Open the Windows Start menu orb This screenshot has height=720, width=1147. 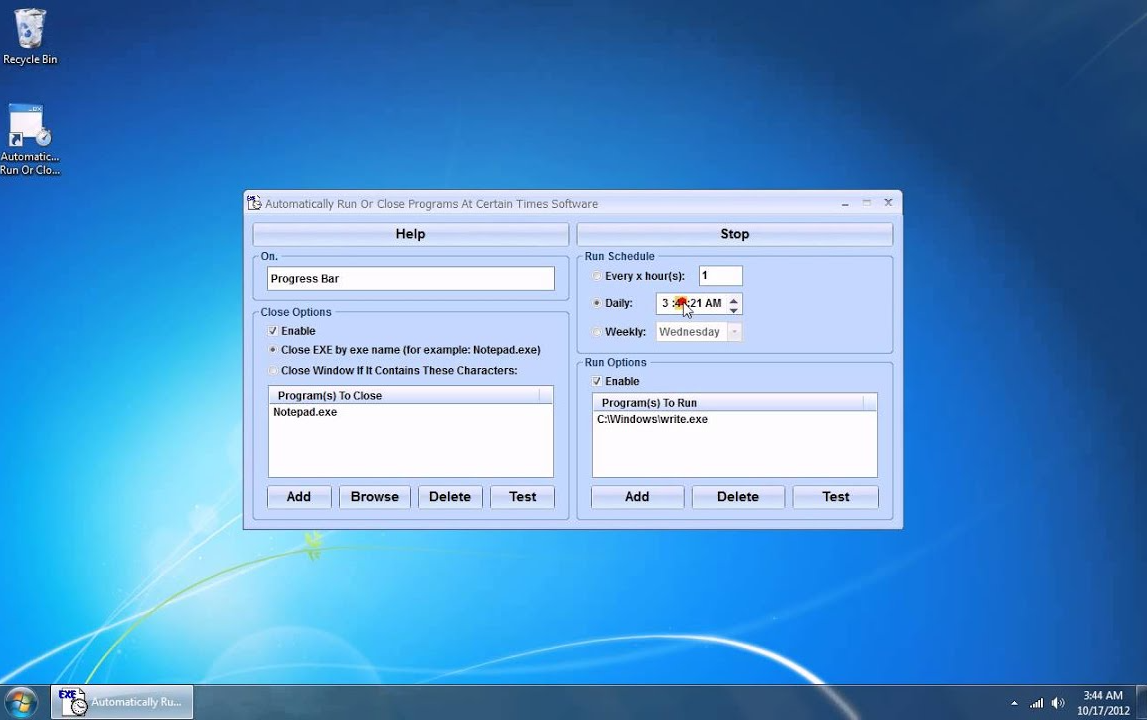point(21,702)
